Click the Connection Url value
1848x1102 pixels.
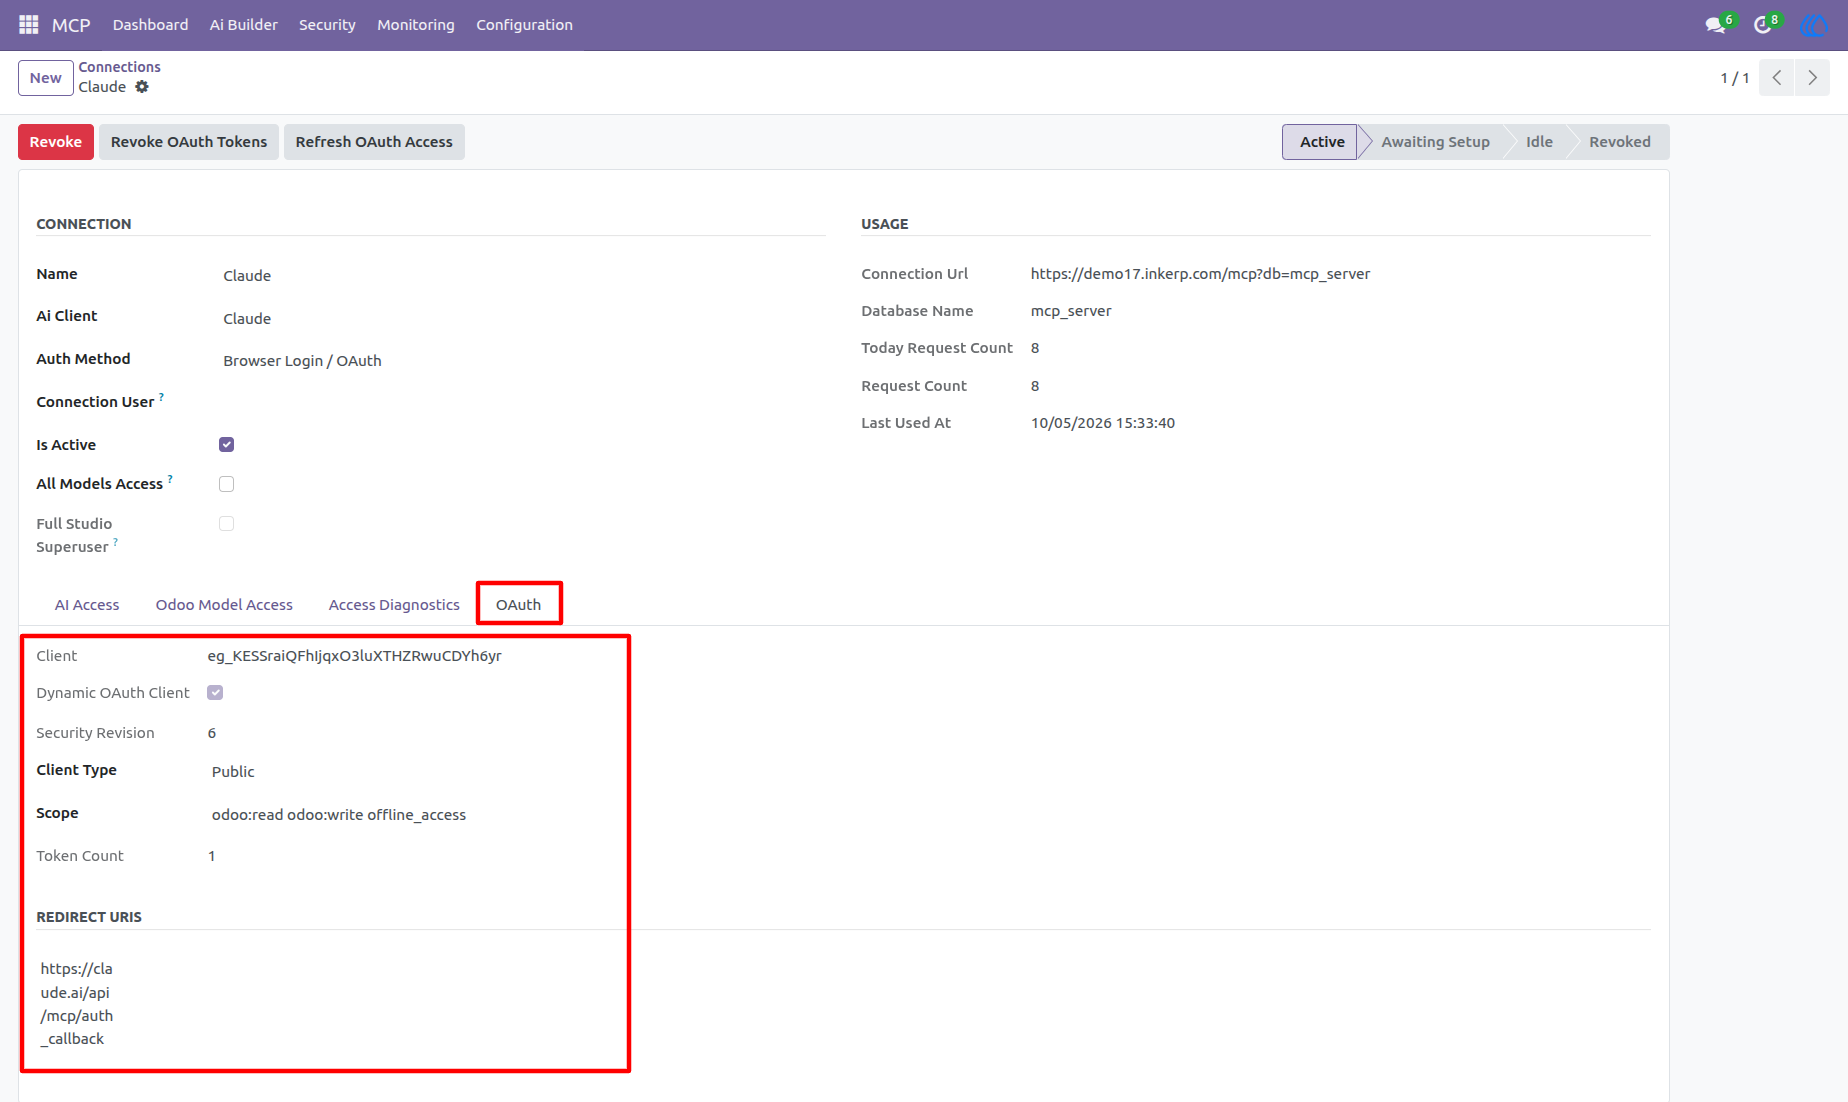(x=1200, y=274)
